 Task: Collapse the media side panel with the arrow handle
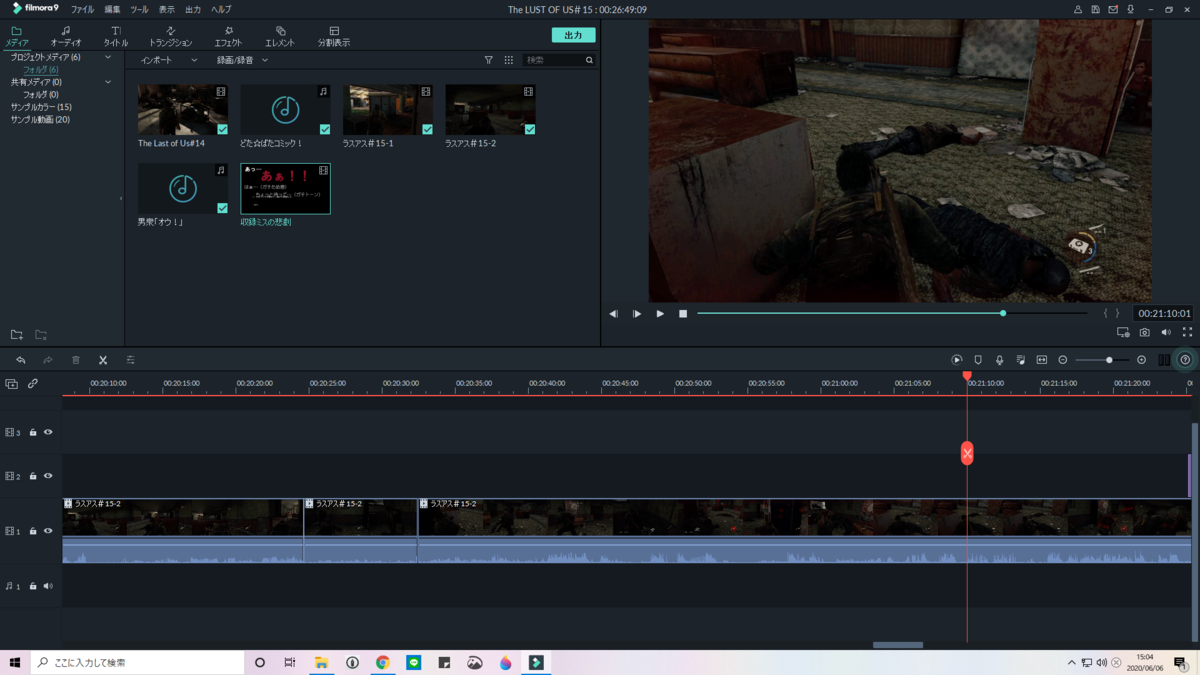(121, 198)
